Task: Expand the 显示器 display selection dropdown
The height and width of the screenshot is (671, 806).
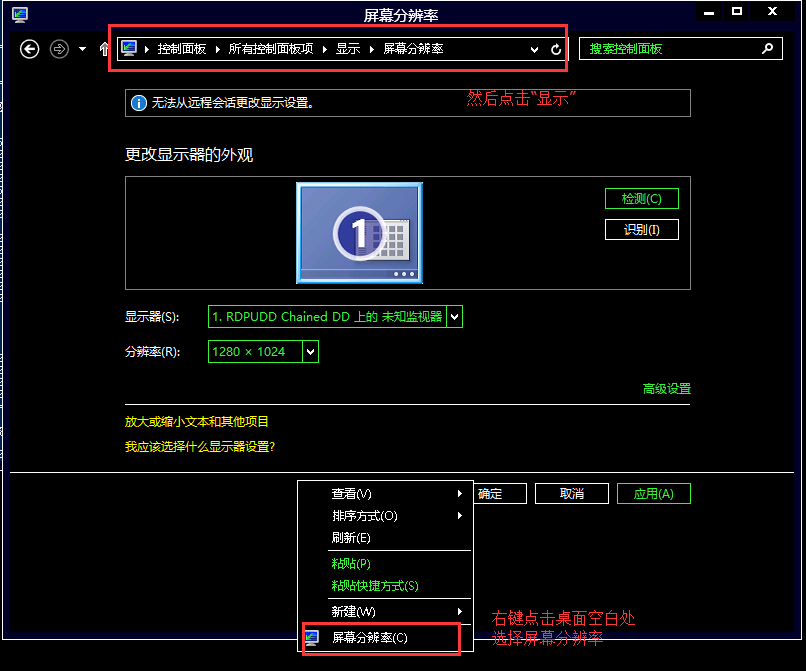Action: coord(455,317)
